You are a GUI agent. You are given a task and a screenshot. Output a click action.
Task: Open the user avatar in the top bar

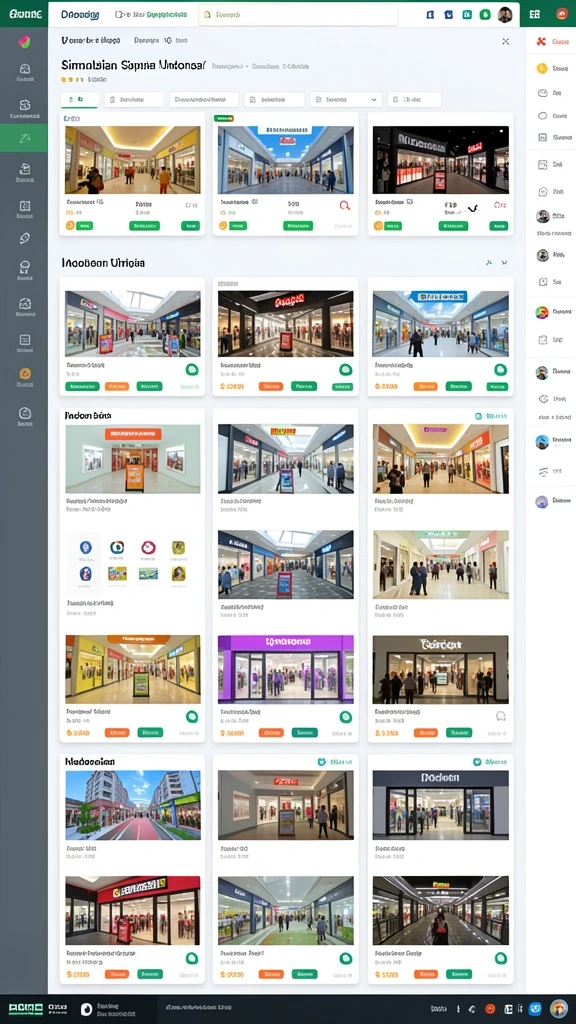pos(505,14)
